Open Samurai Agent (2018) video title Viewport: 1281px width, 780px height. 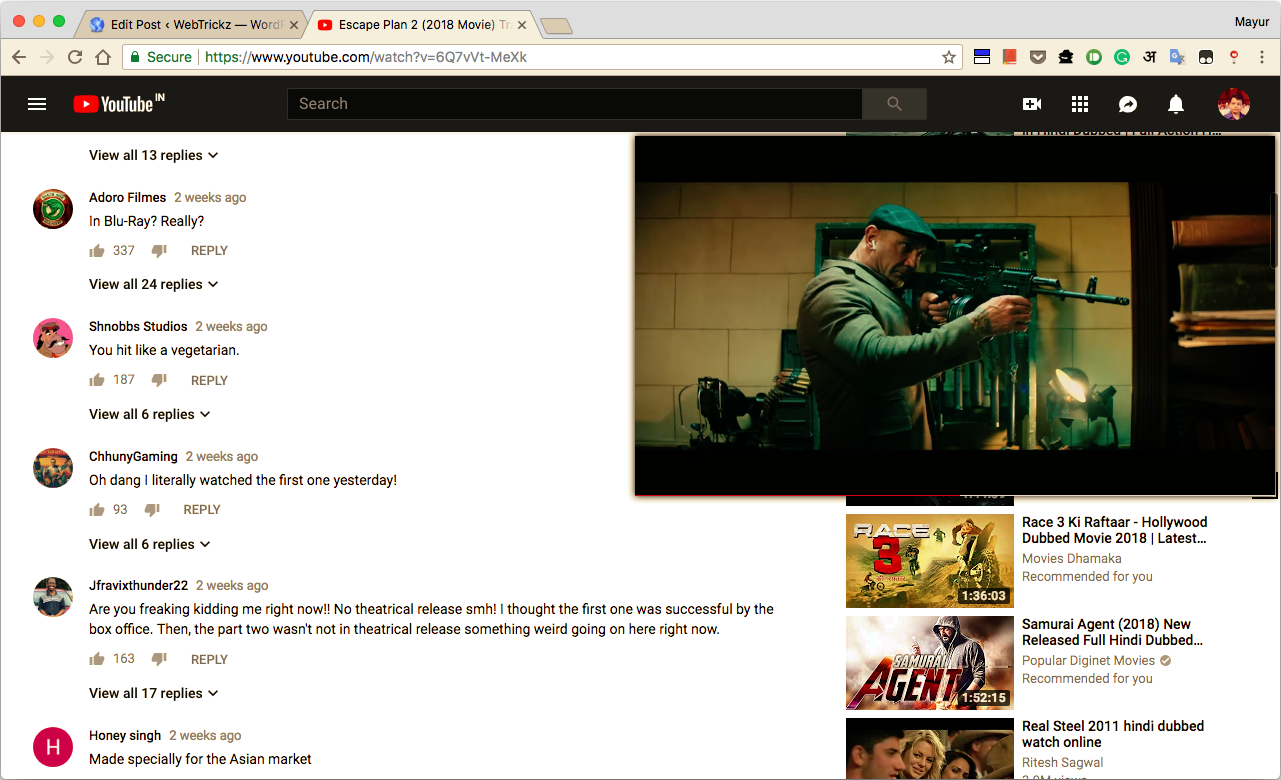1112,632
